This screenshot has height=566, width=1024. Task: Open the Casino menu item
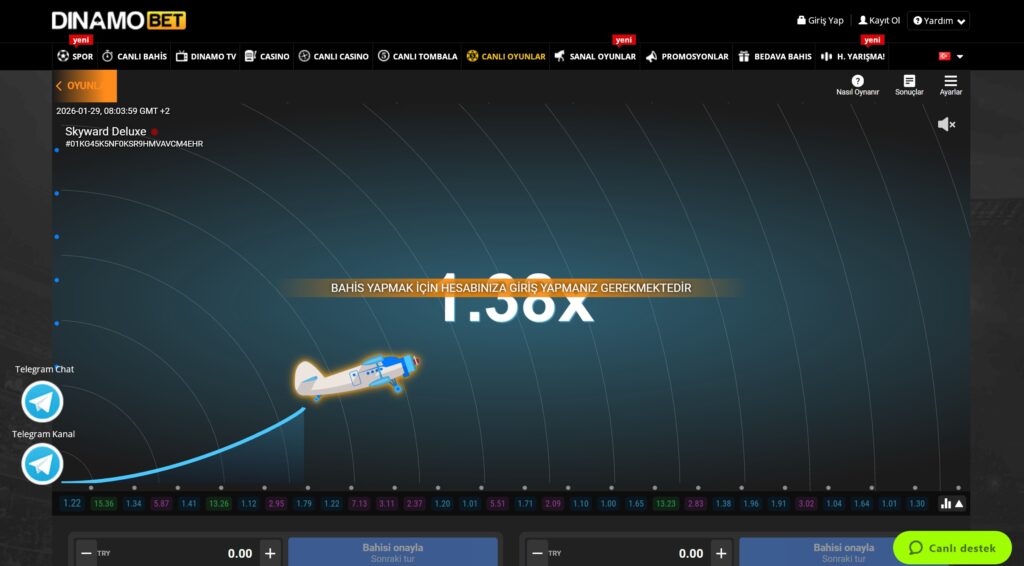267,56
